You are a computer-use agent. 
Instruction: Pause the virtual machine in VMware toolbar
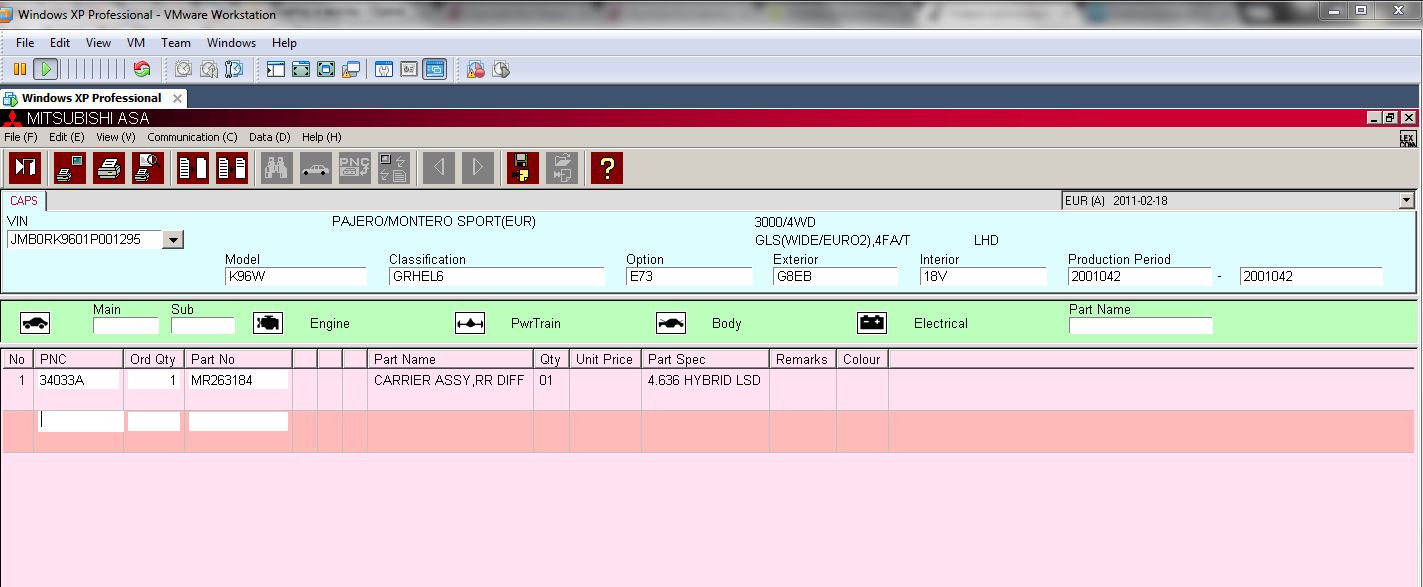[20, 69]
